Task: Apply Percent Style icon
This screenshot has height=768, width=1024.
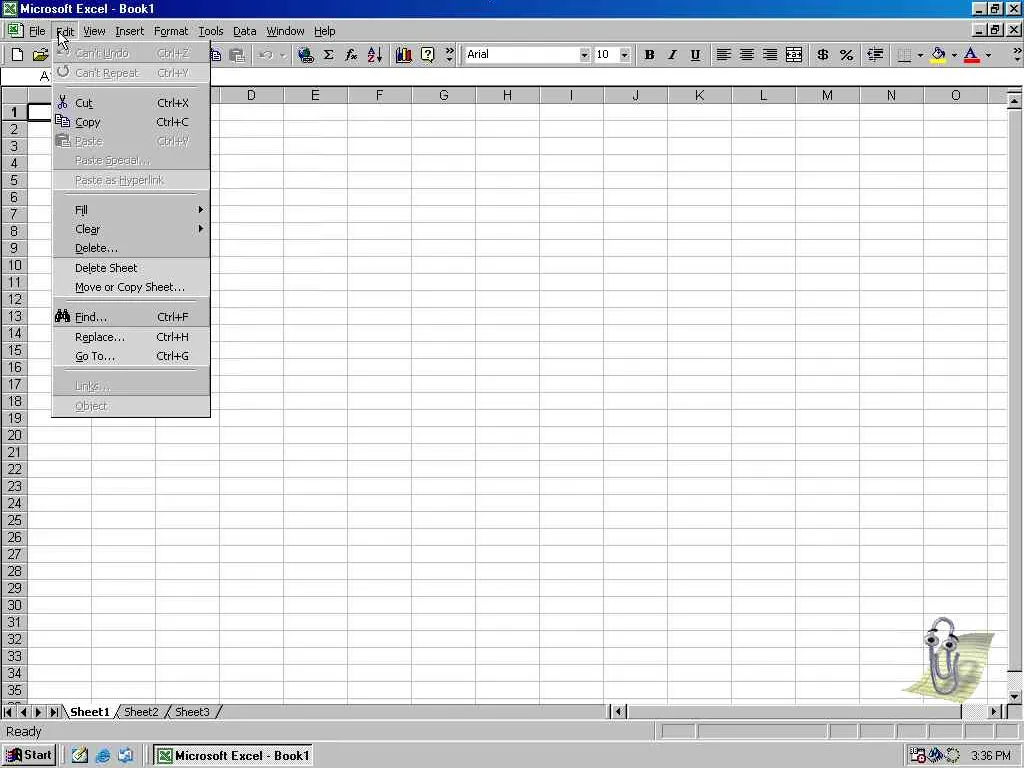Action: pyautogui.click(x=846, y=55)
